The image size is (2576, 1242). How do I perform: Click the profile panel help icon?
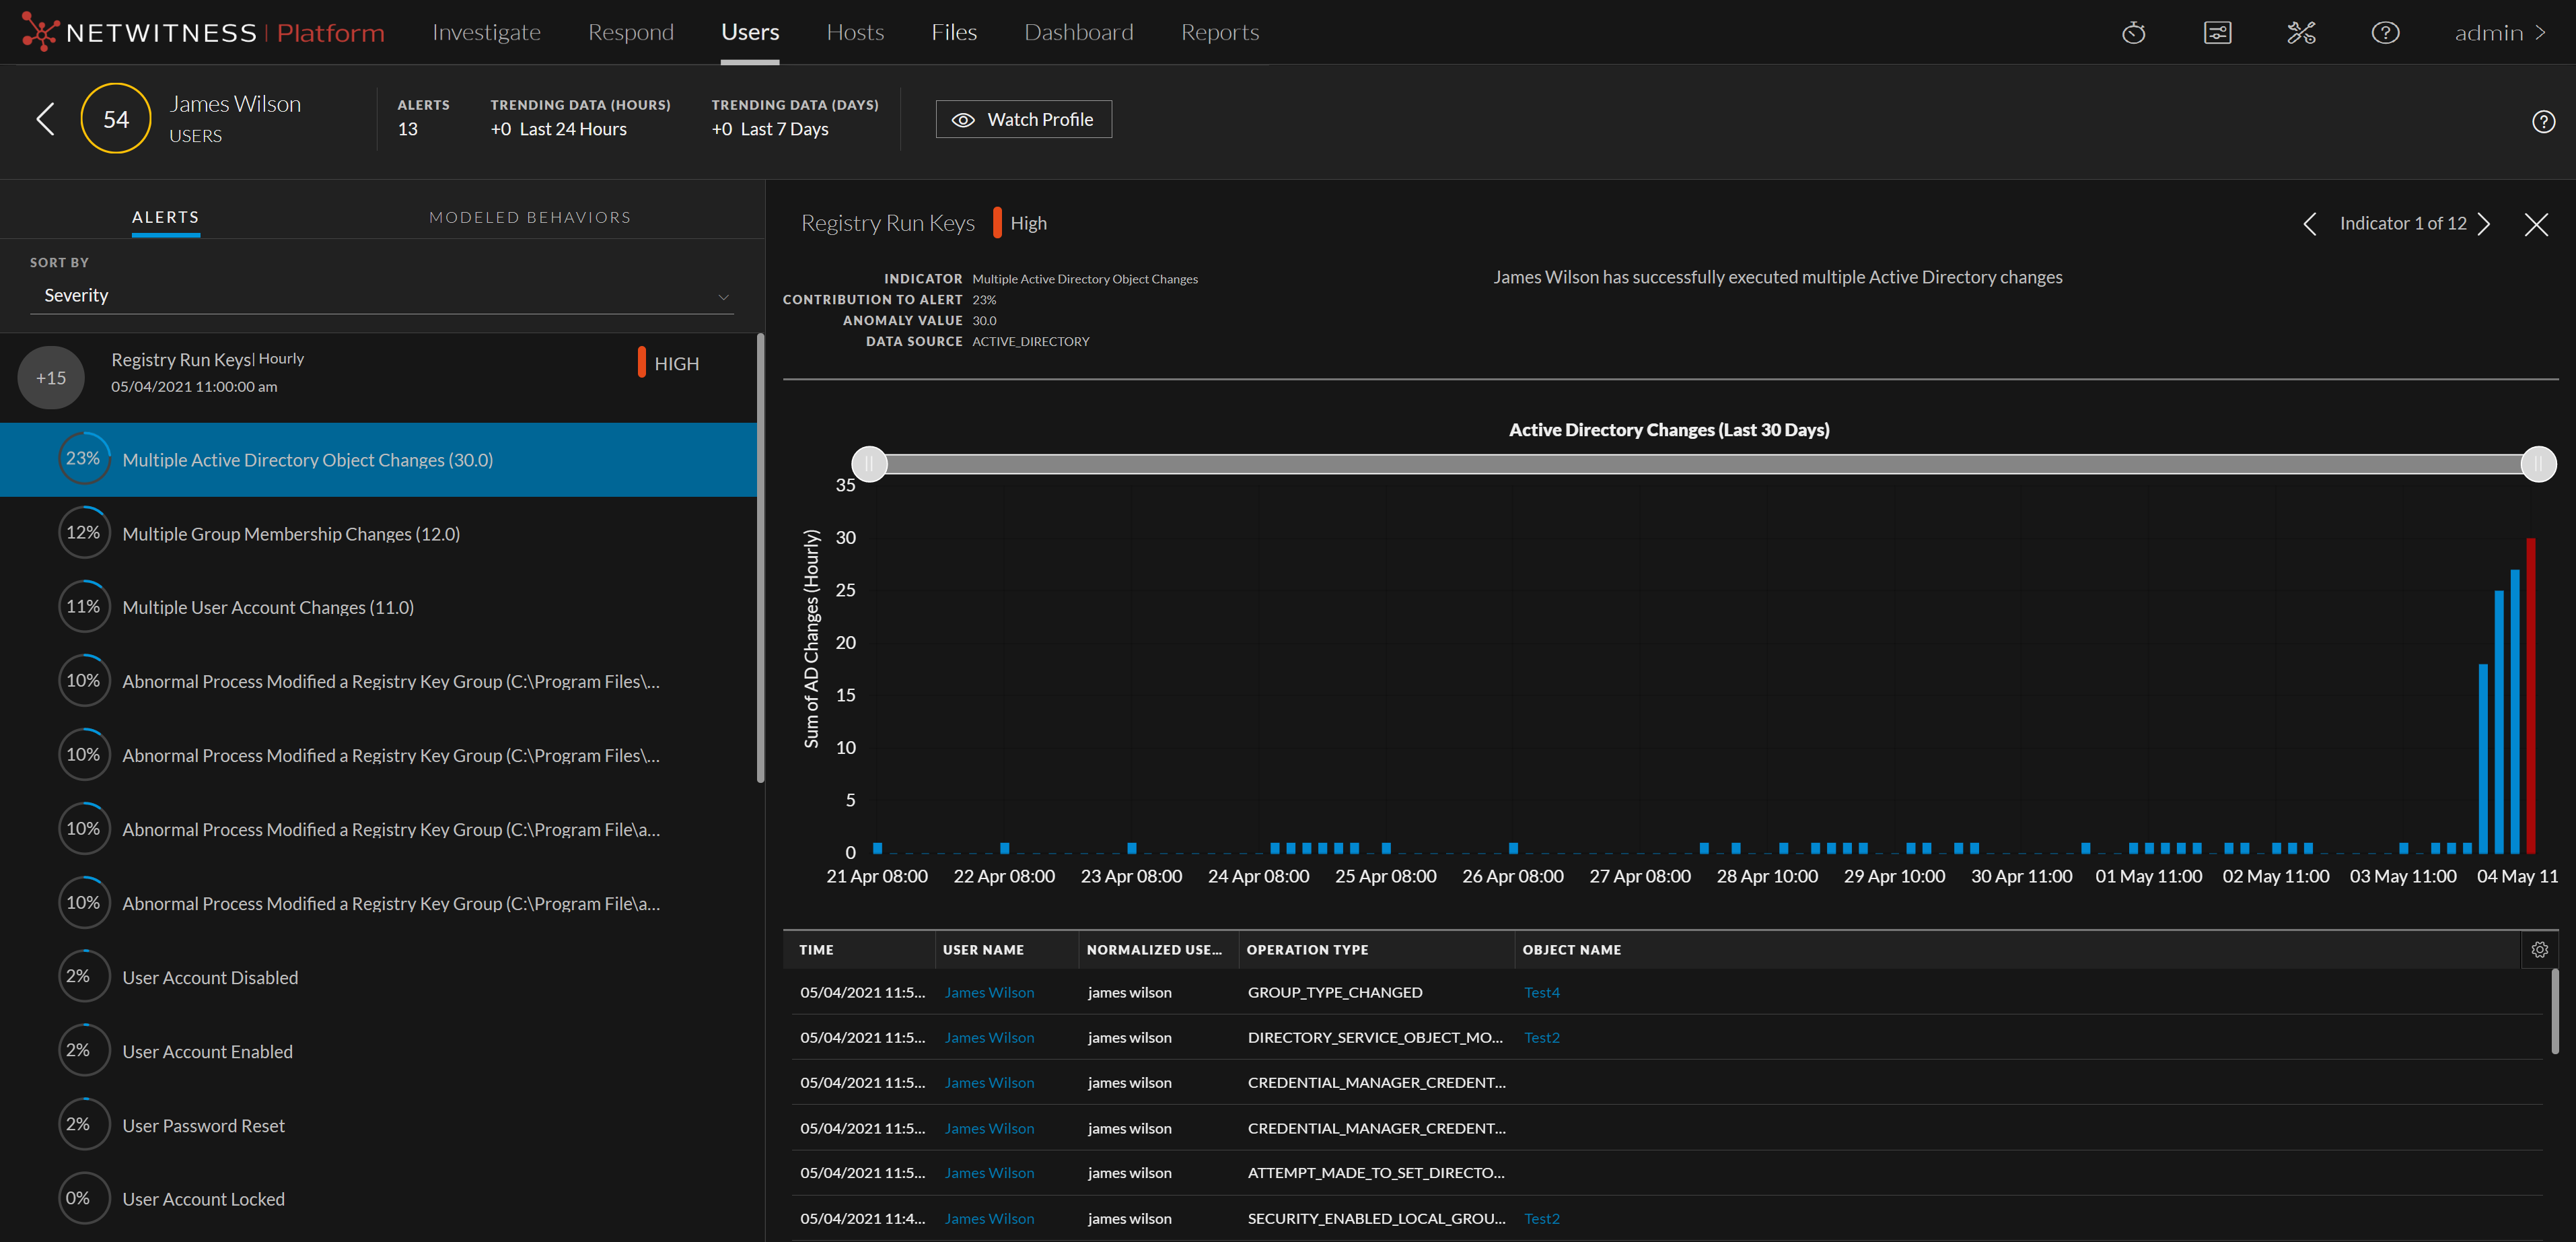click(x=2543, y=122)
